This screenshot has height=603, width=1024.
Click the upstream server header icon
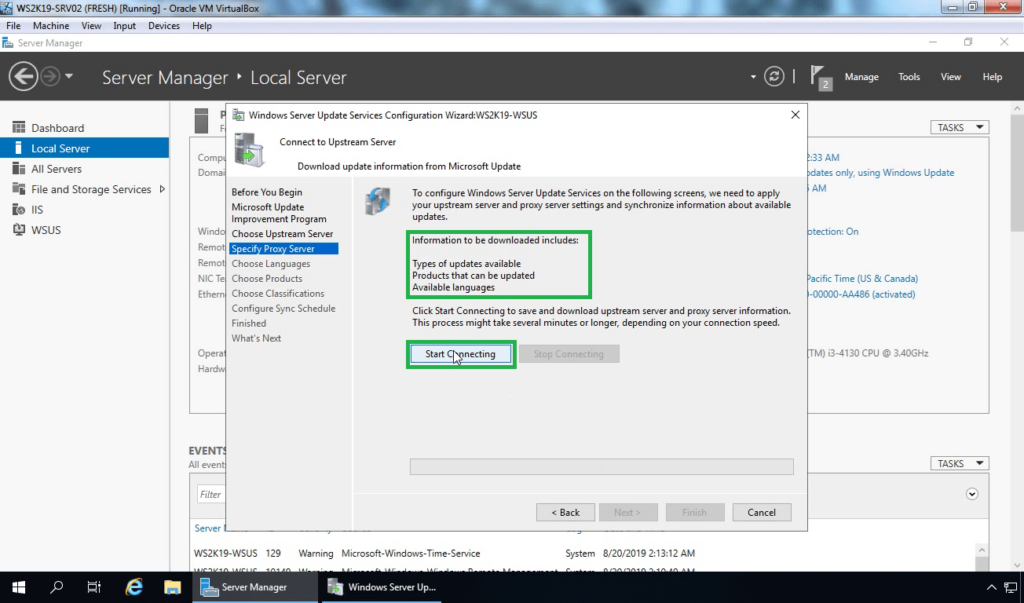point(249,150)
